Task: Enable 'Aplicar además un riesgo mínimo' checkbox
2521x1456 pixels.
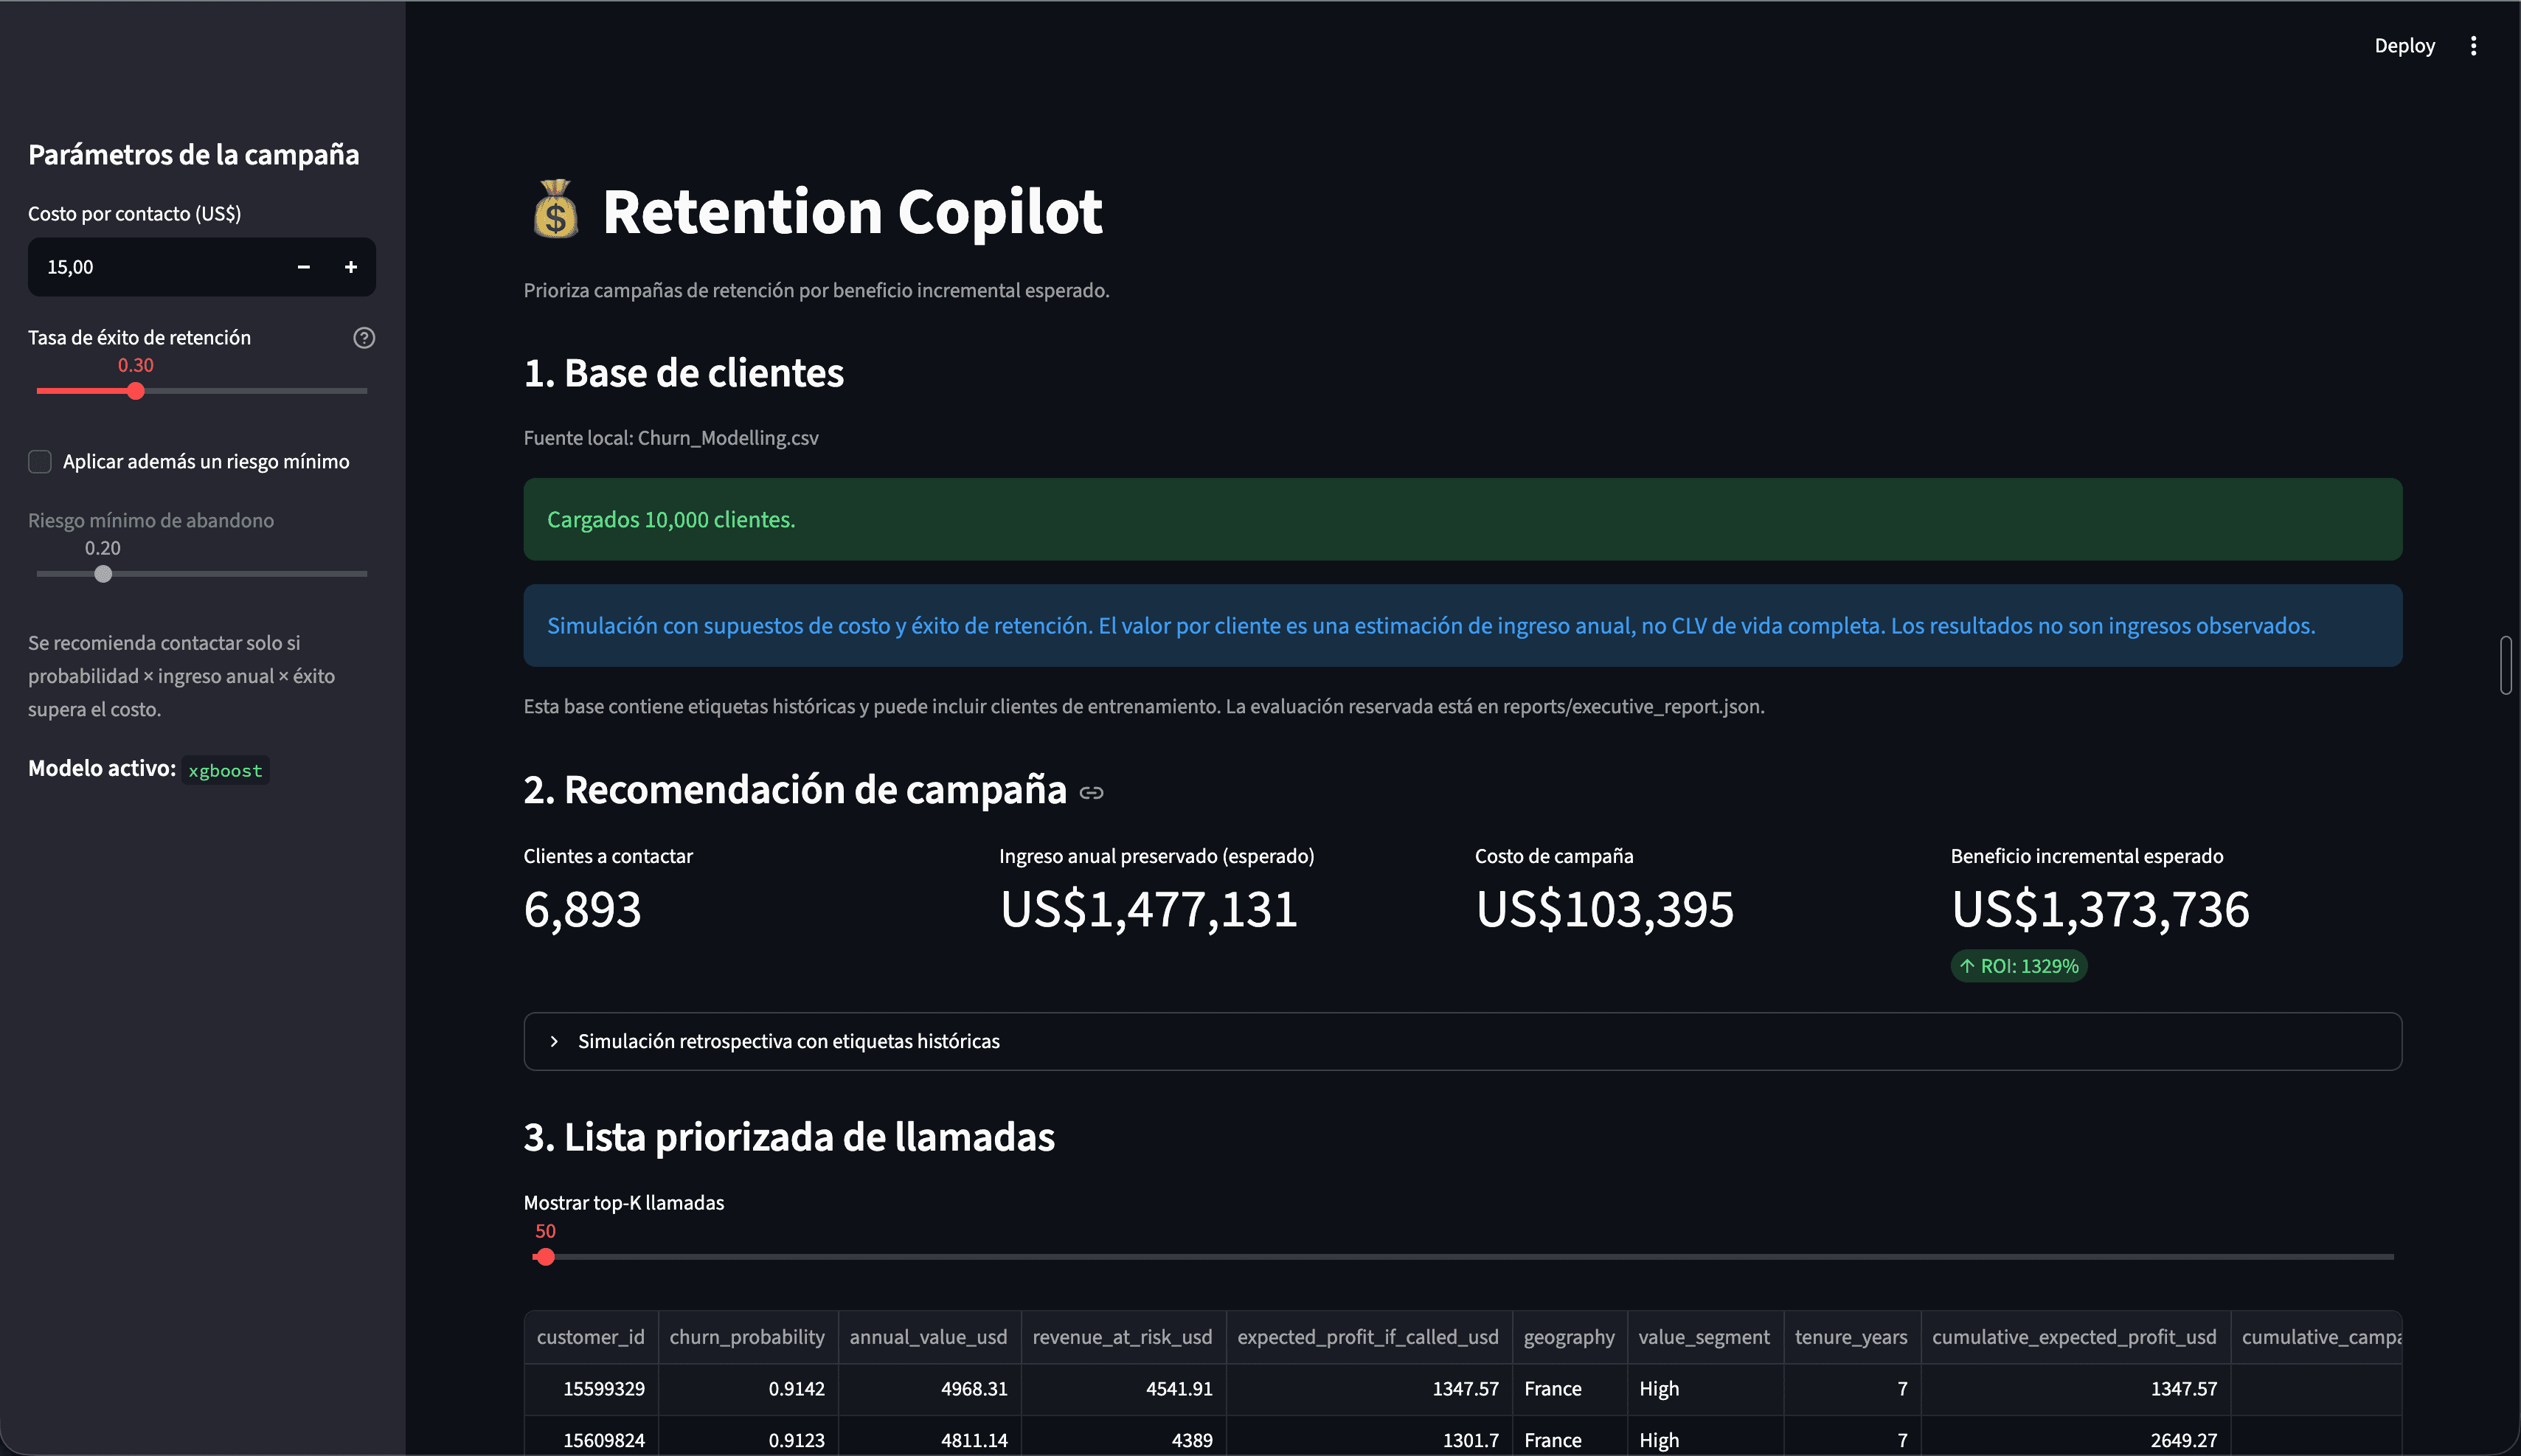Action: (x=40, y=461)
